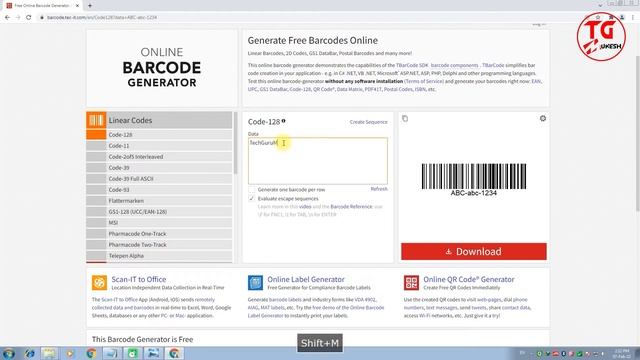640x360 pixels.
Task: Select Pharmacode Two-Track barcode type
Action: click(x=159, y=245)
